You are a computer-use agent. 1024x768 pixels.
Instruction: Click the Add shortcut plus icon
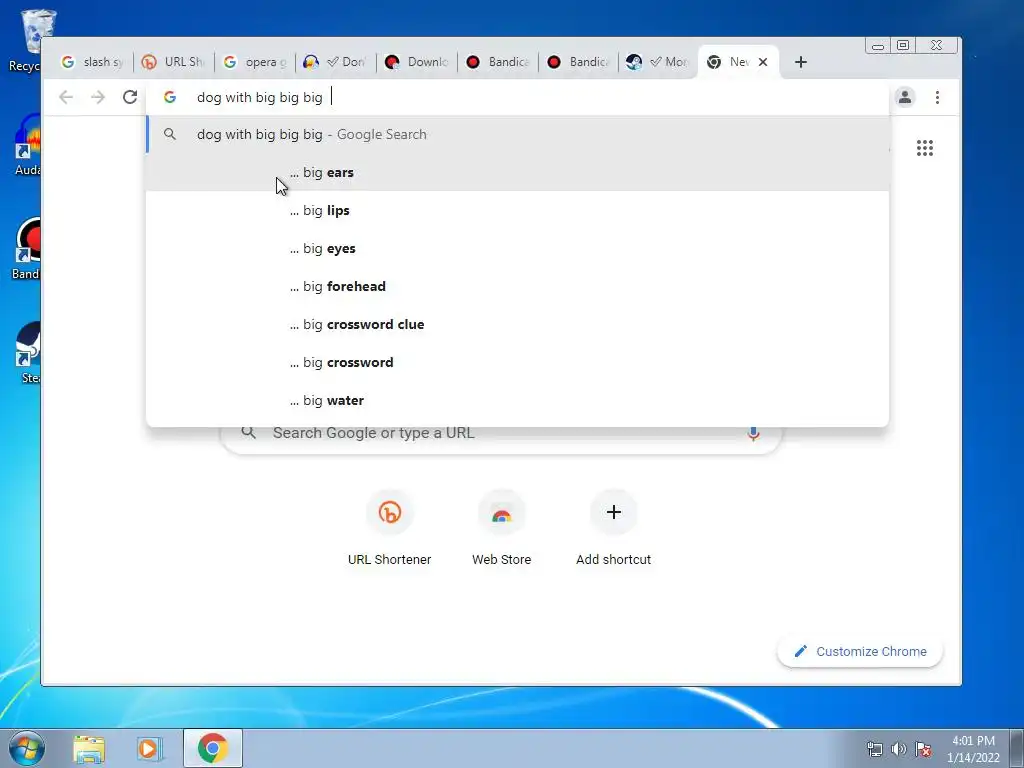613,513
